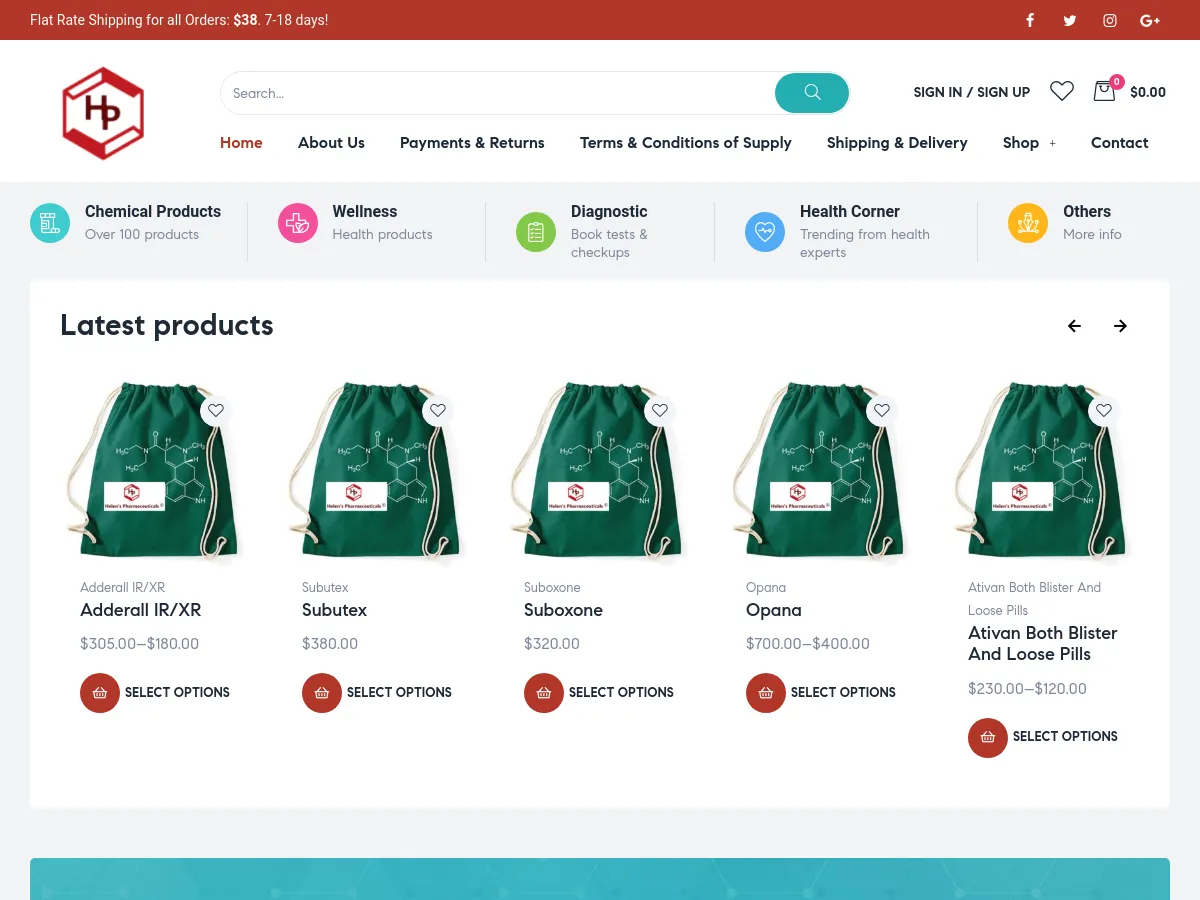Click the Twitter icon in header

point(1070,20)
